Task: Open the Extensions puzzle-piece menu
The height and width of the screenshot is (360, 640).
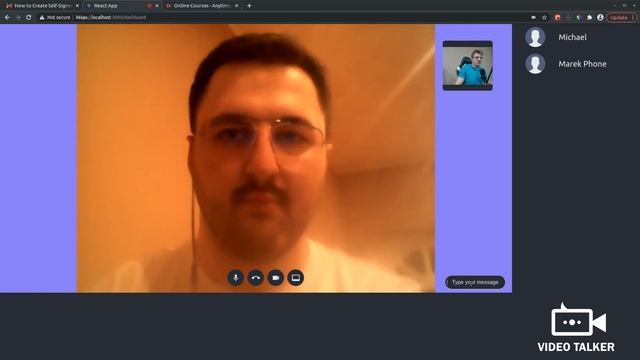Action: tap(589, 18)
